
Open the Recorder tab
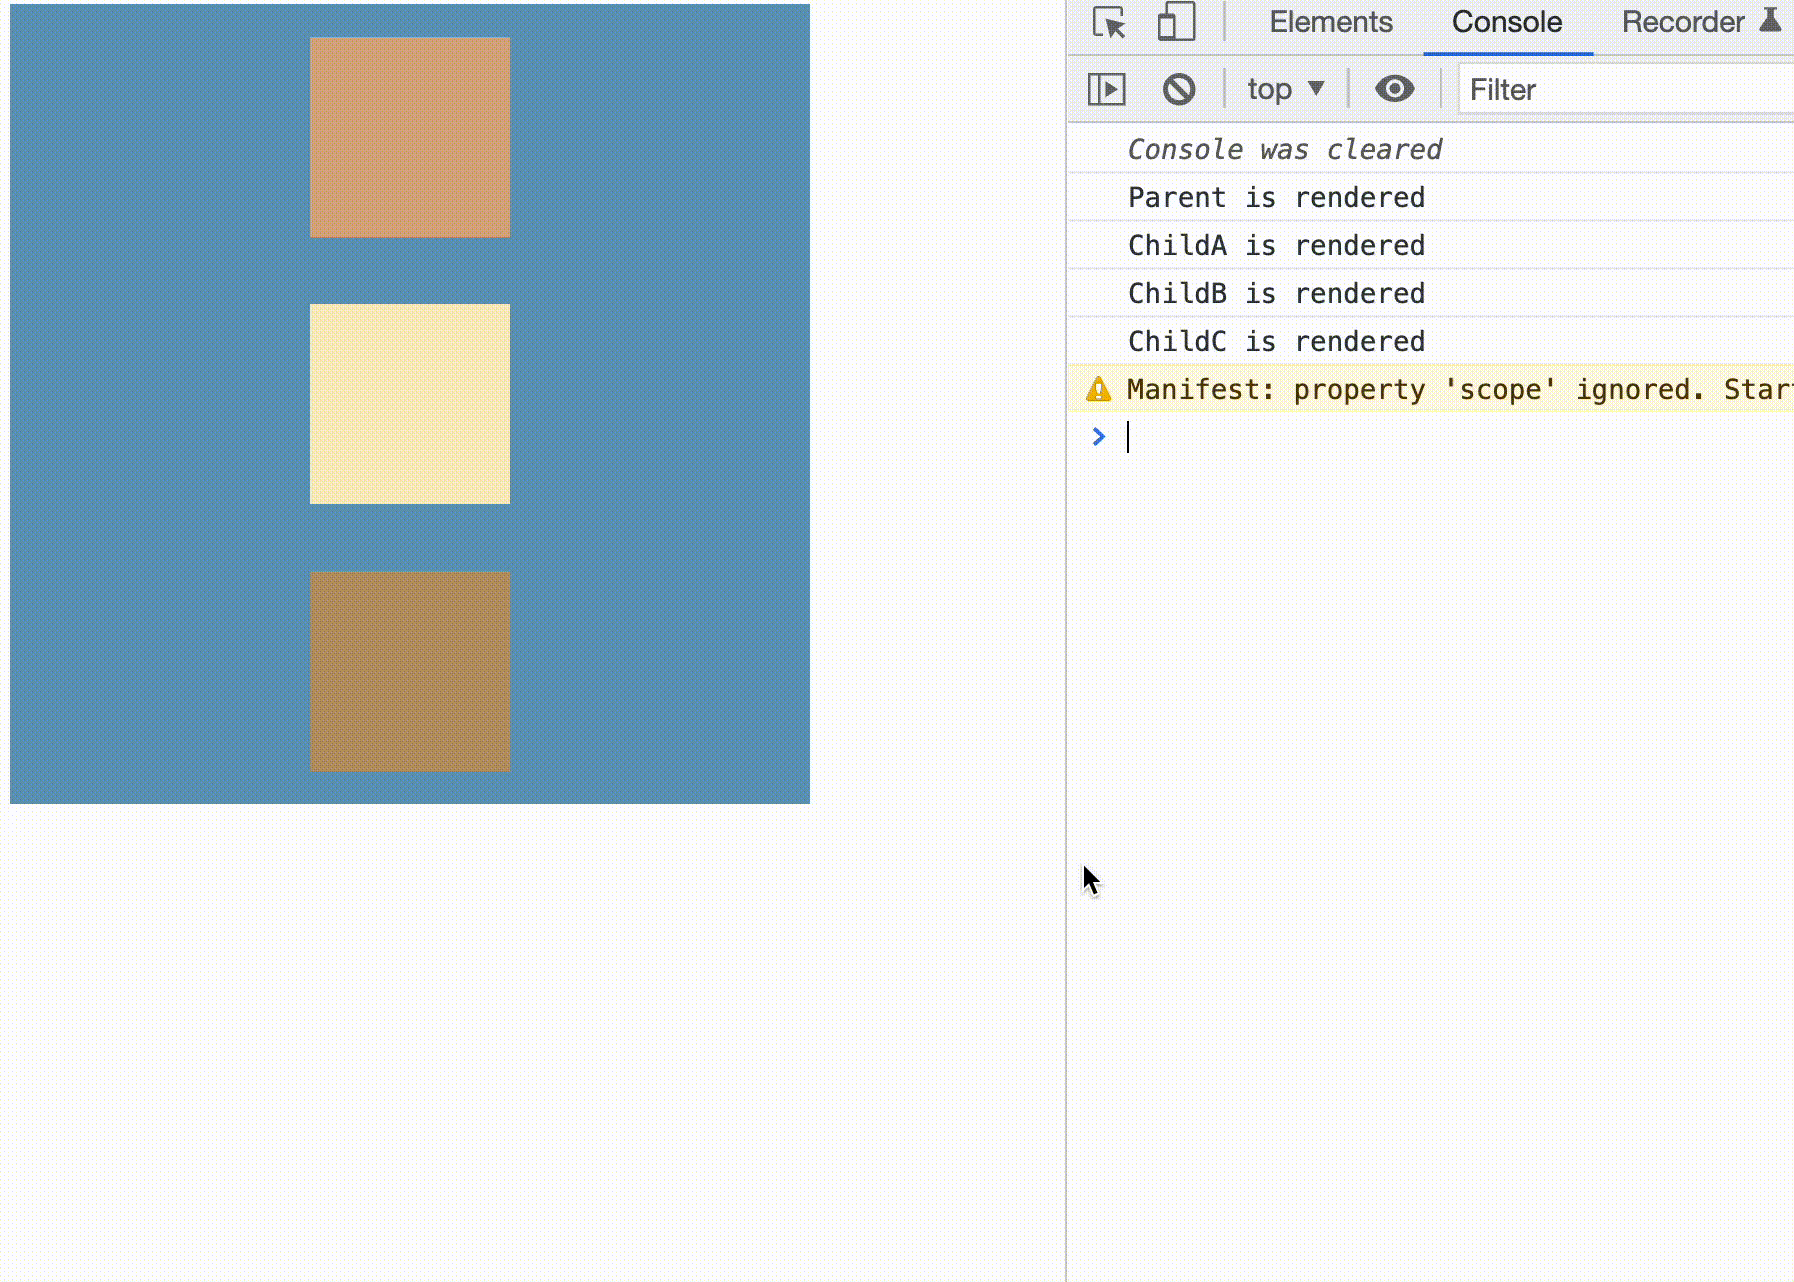pos(1682,22)
